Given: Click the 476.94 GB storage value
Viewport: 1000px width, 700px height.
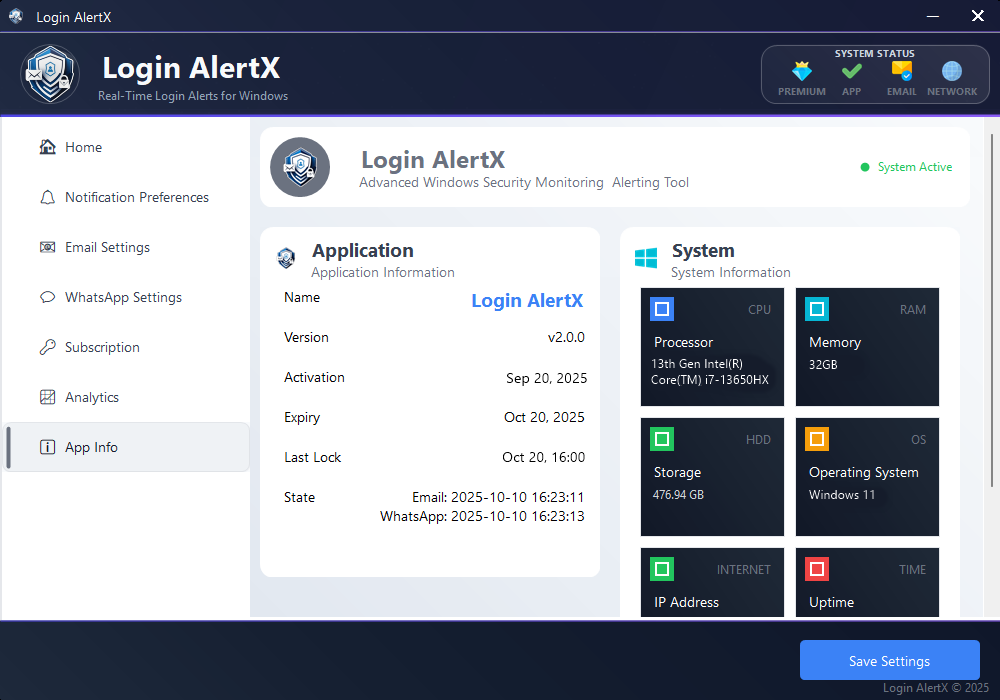Looking at the screenshot, I should (678, 495).
